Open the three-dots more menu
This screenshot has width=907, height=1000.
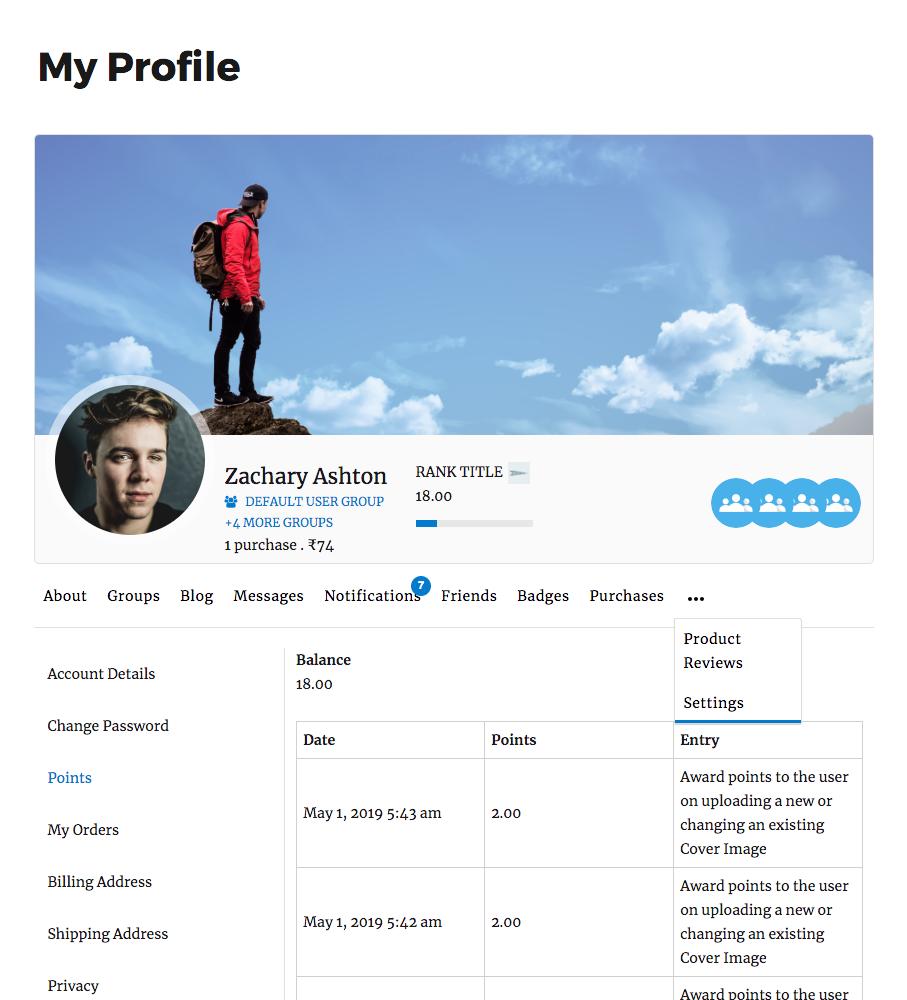pyautogui.click(x=696, y=598)
